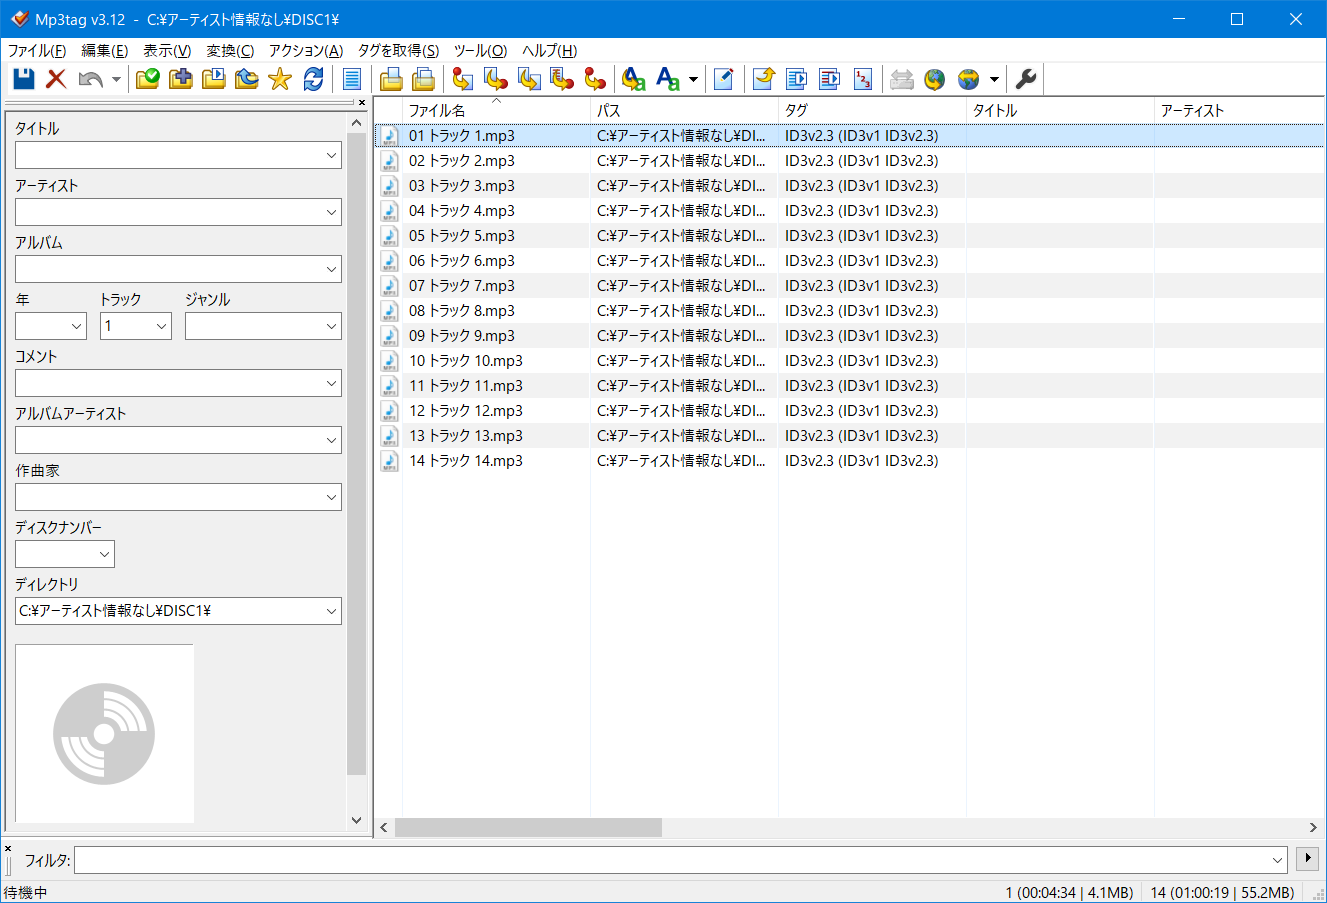This screenshot has width=1327, height=903.
Task: Copy the tag using the first clipboard icon
Action: pos(391,79)
